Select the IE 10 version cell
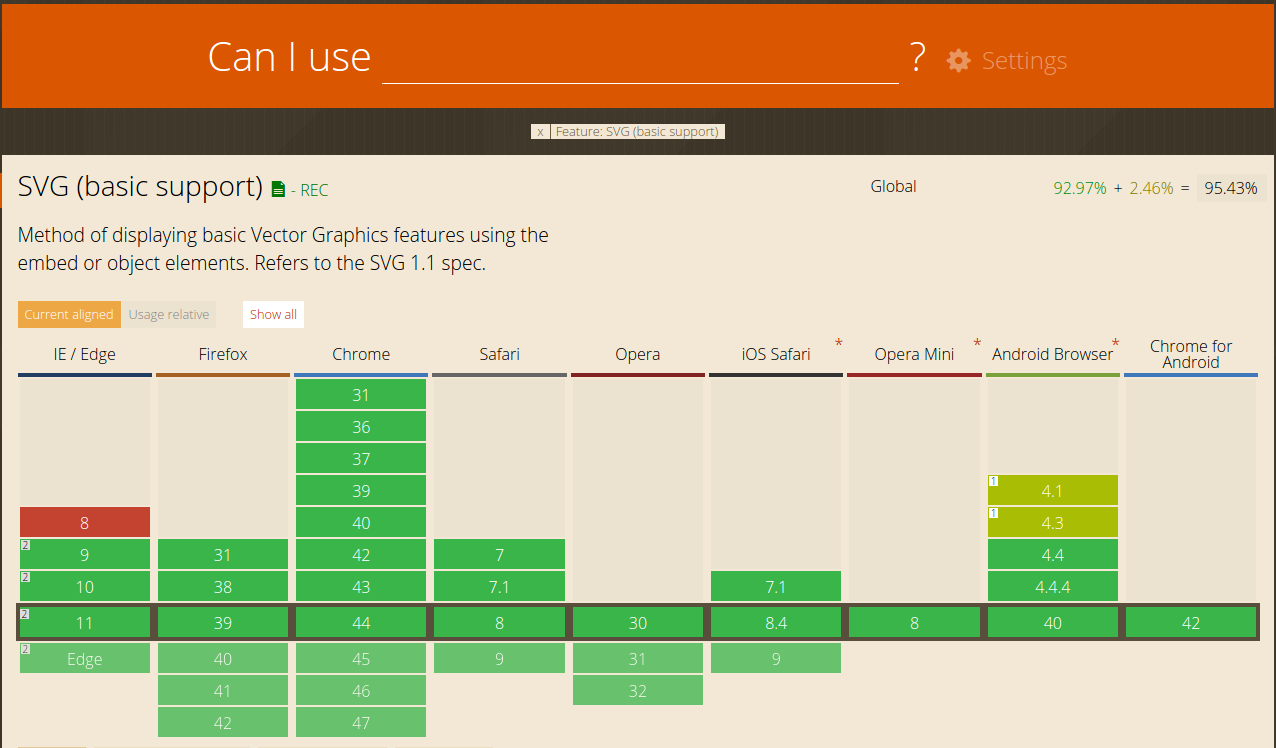1276x748 pixels. click(x=85, y=586)
